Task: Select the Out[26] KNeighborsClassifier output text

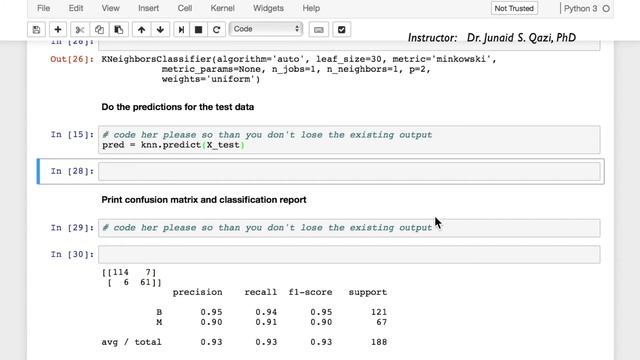Action: point(299,69)
